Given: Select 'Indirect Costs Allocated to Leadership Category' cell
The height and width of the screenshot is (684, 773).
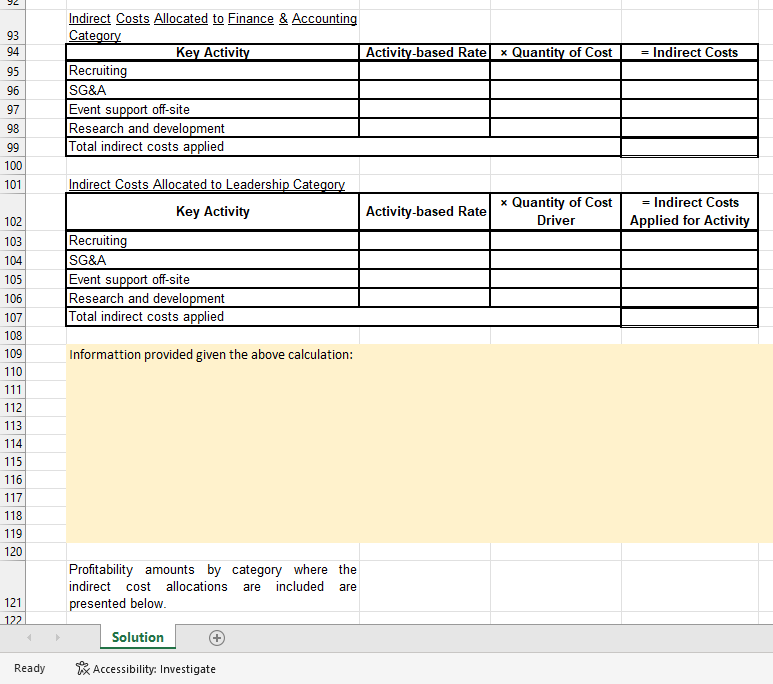Looking at the screenshot, I should pyautogui.click(x=212, y=184).
